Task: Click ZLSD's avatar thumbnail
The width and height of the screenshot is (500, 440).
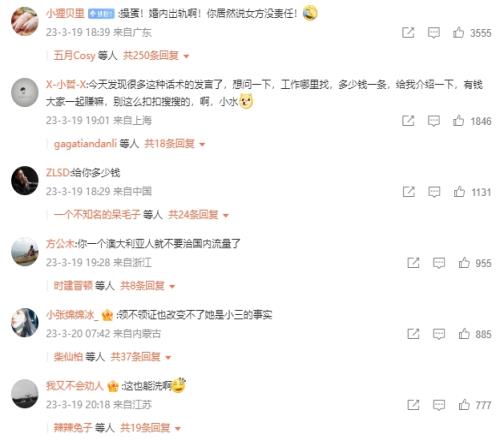Action: click(x=25, y=180)
